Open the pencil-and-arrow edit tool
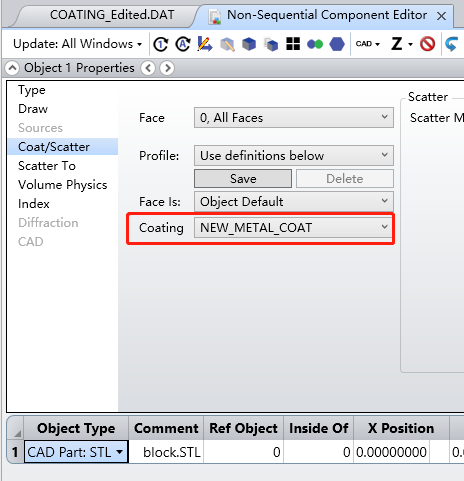This screenshot has width=464, height=481. tap(205, 44)
